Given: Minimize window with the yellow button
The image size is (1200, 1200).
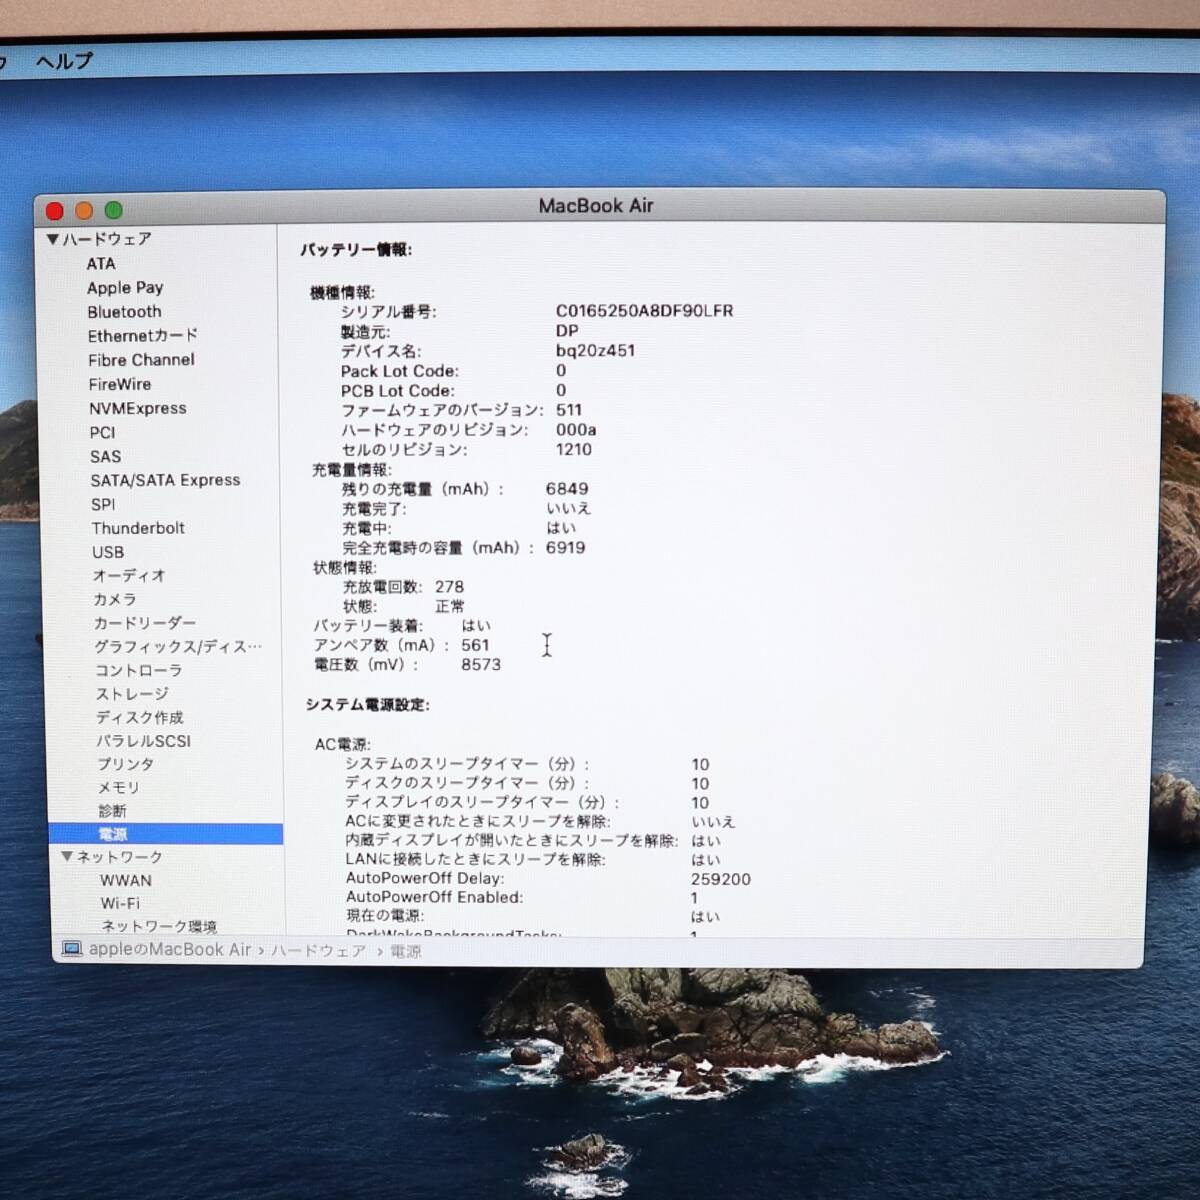Looking at the screenshot, I should tap(84, 210).
